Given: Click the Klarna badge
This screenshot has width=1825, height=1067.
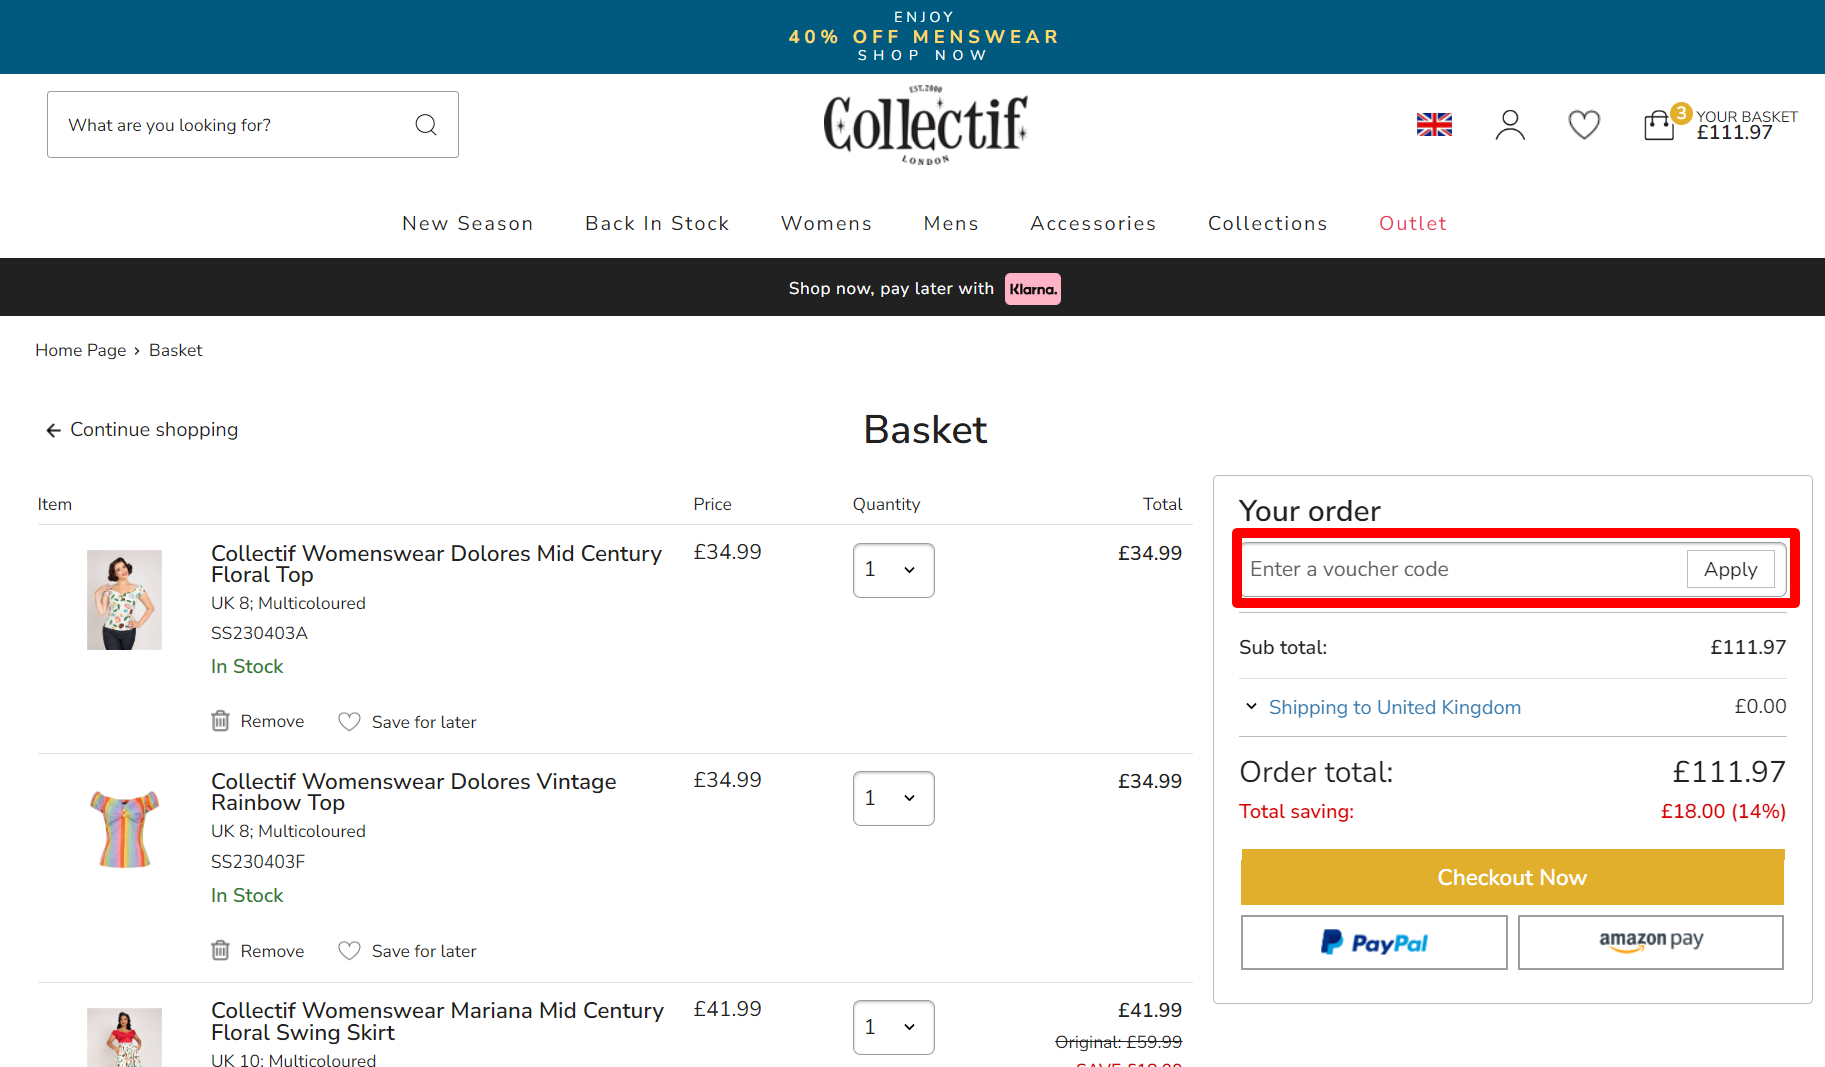Looking at the screenshot, I should [1032, 289].
